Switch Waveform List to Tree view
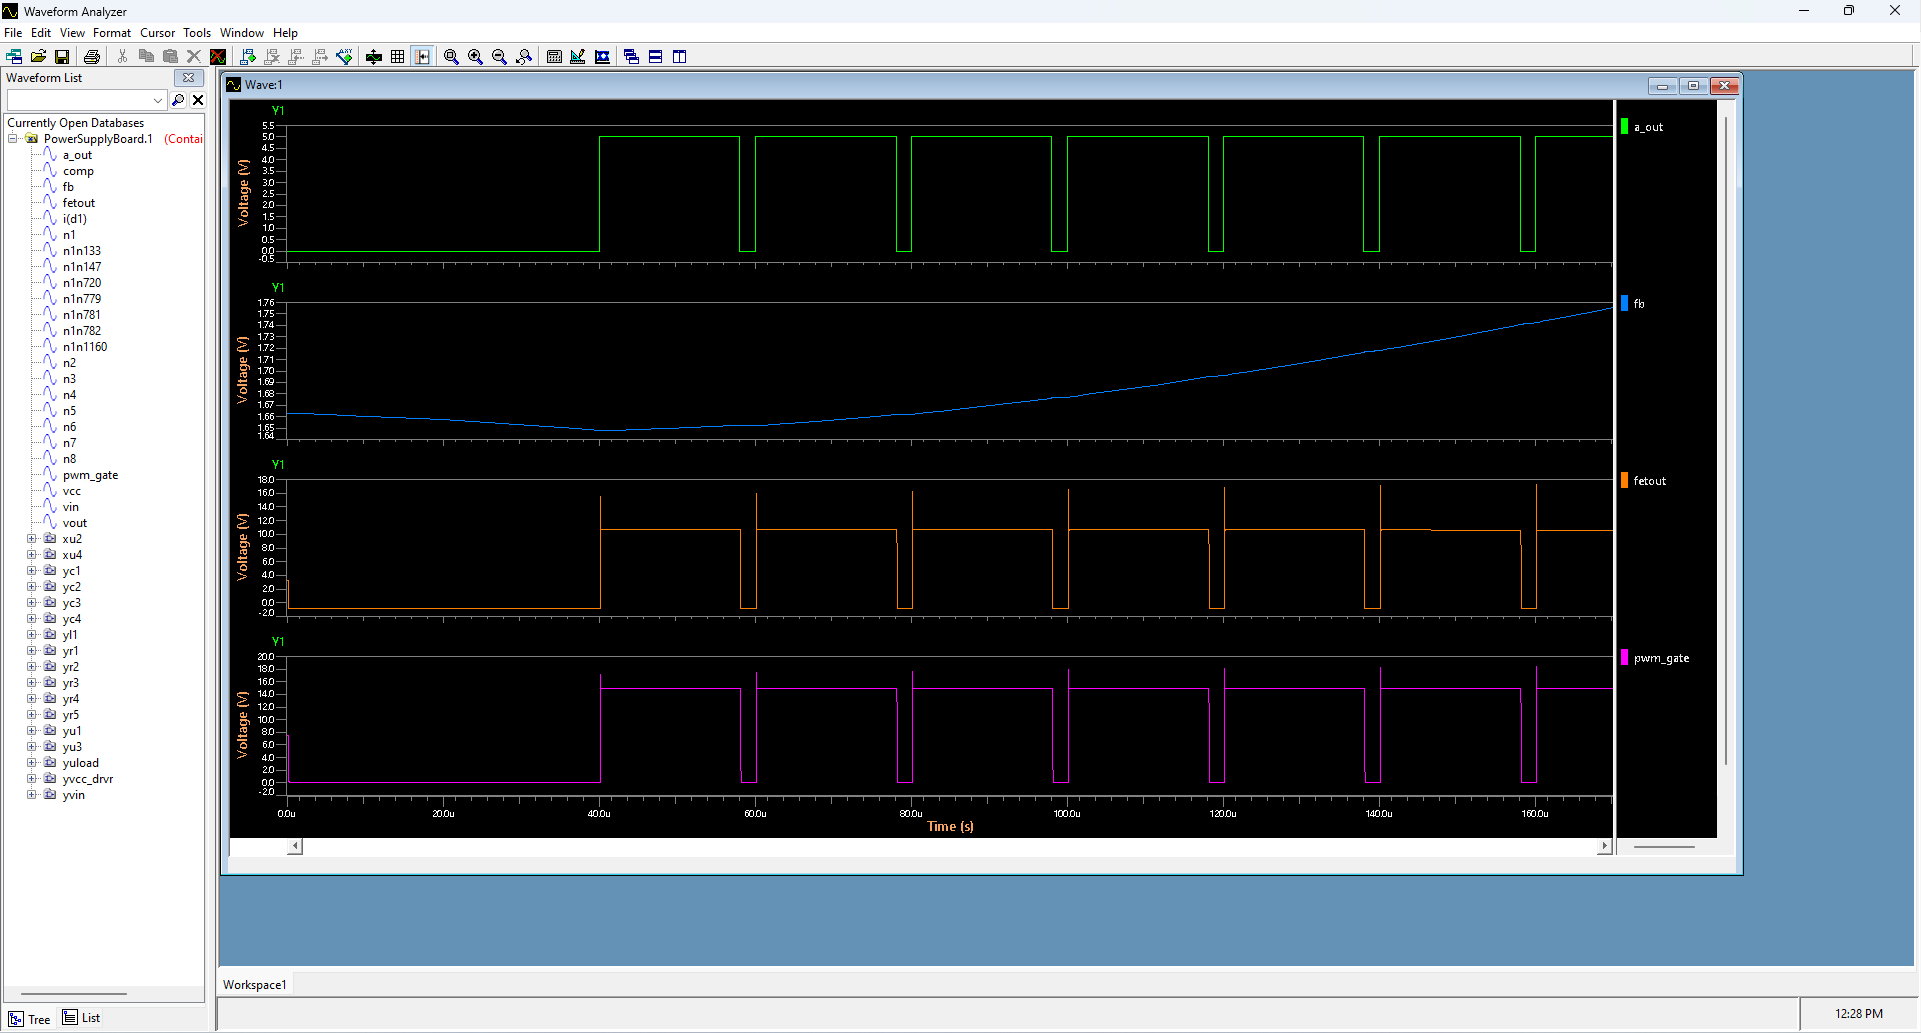Viewport: 1921px width, 1033px height. (29, 1019)
